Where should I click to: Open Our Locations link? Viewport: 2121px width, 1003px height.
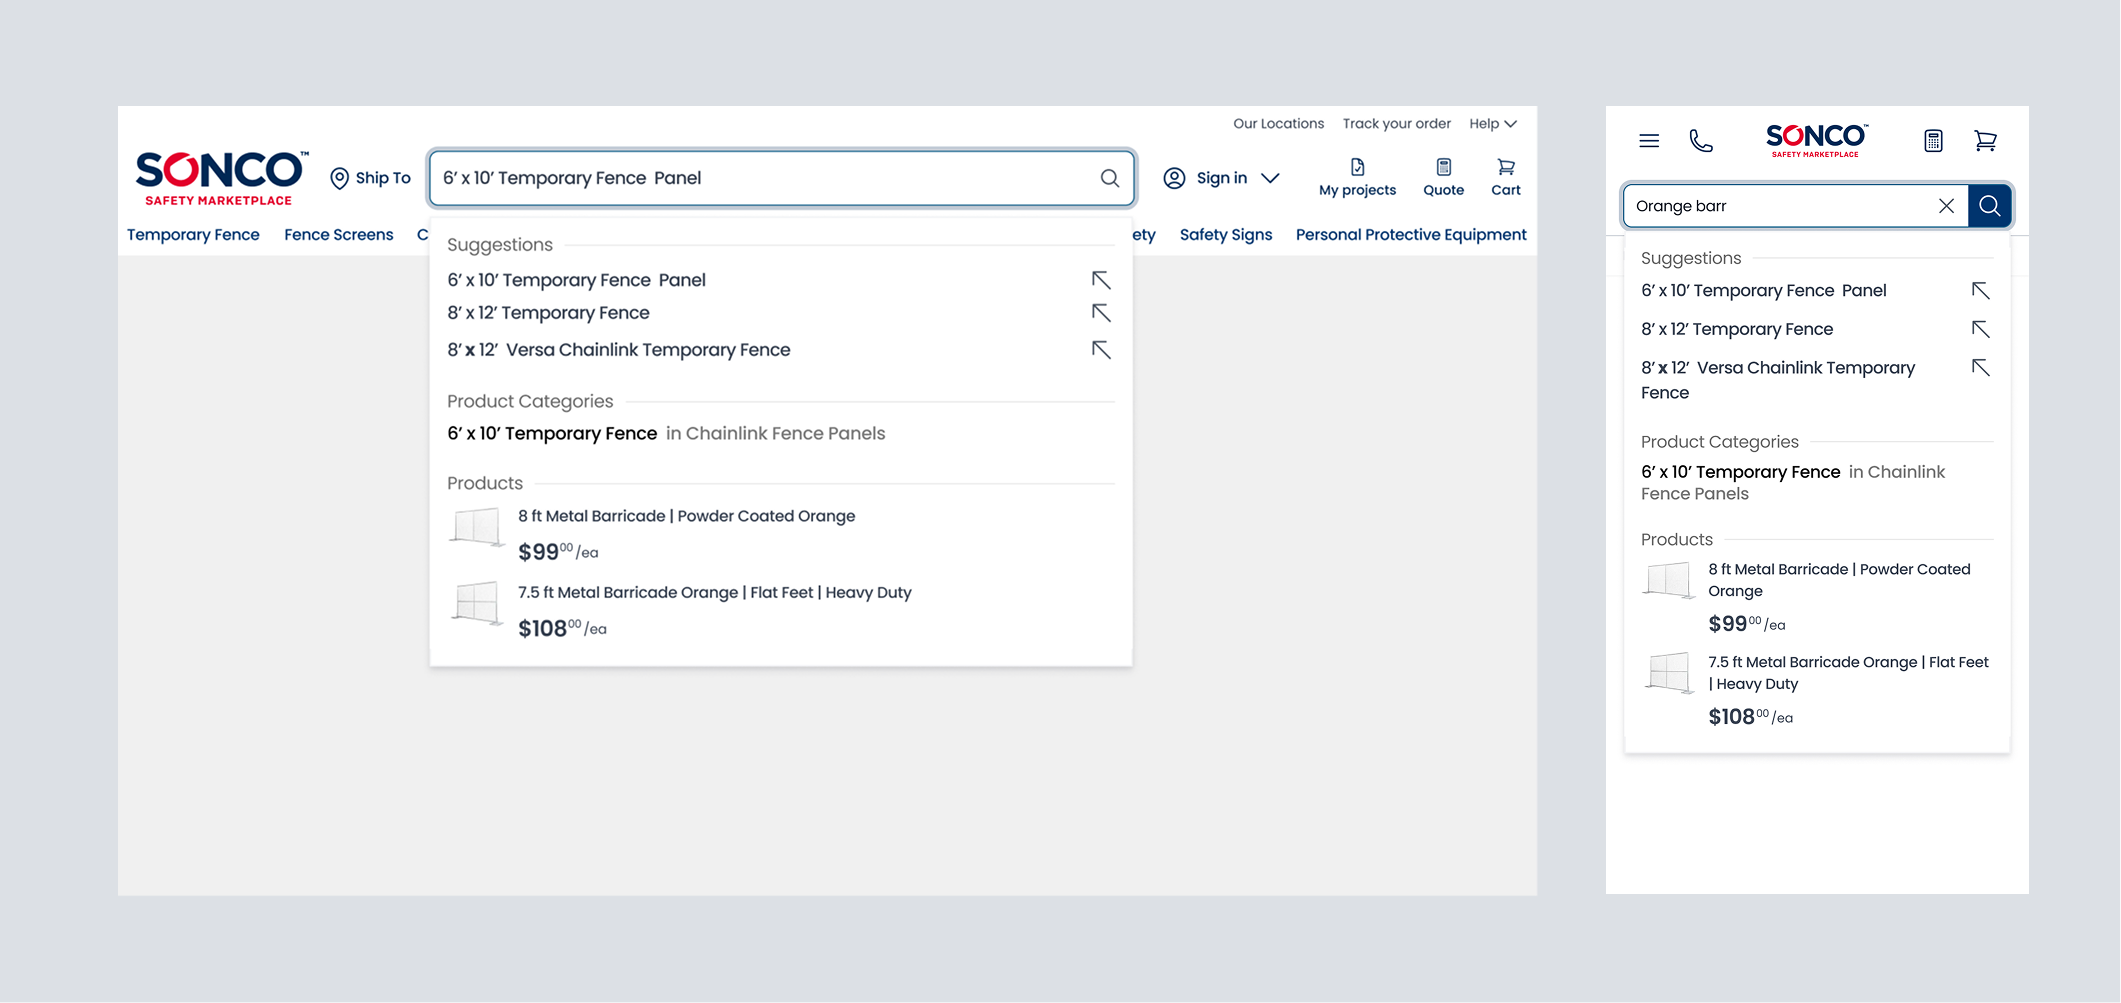(x=1278, y=124)
